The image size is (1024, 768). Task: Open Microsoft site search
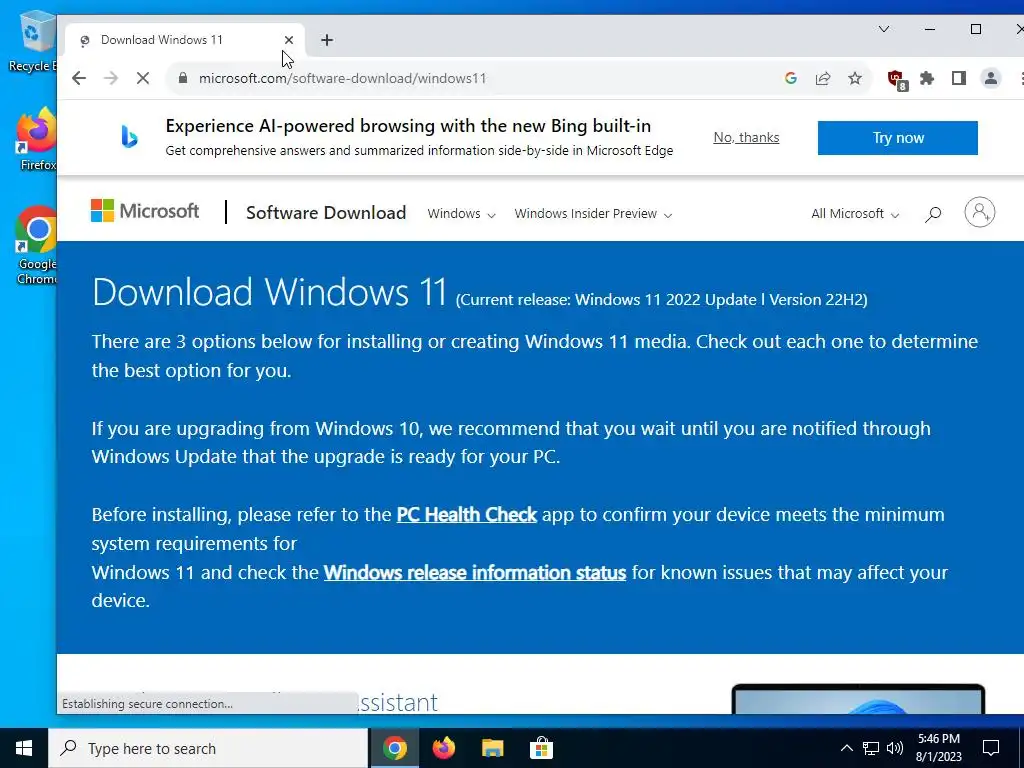click(933, 214)
